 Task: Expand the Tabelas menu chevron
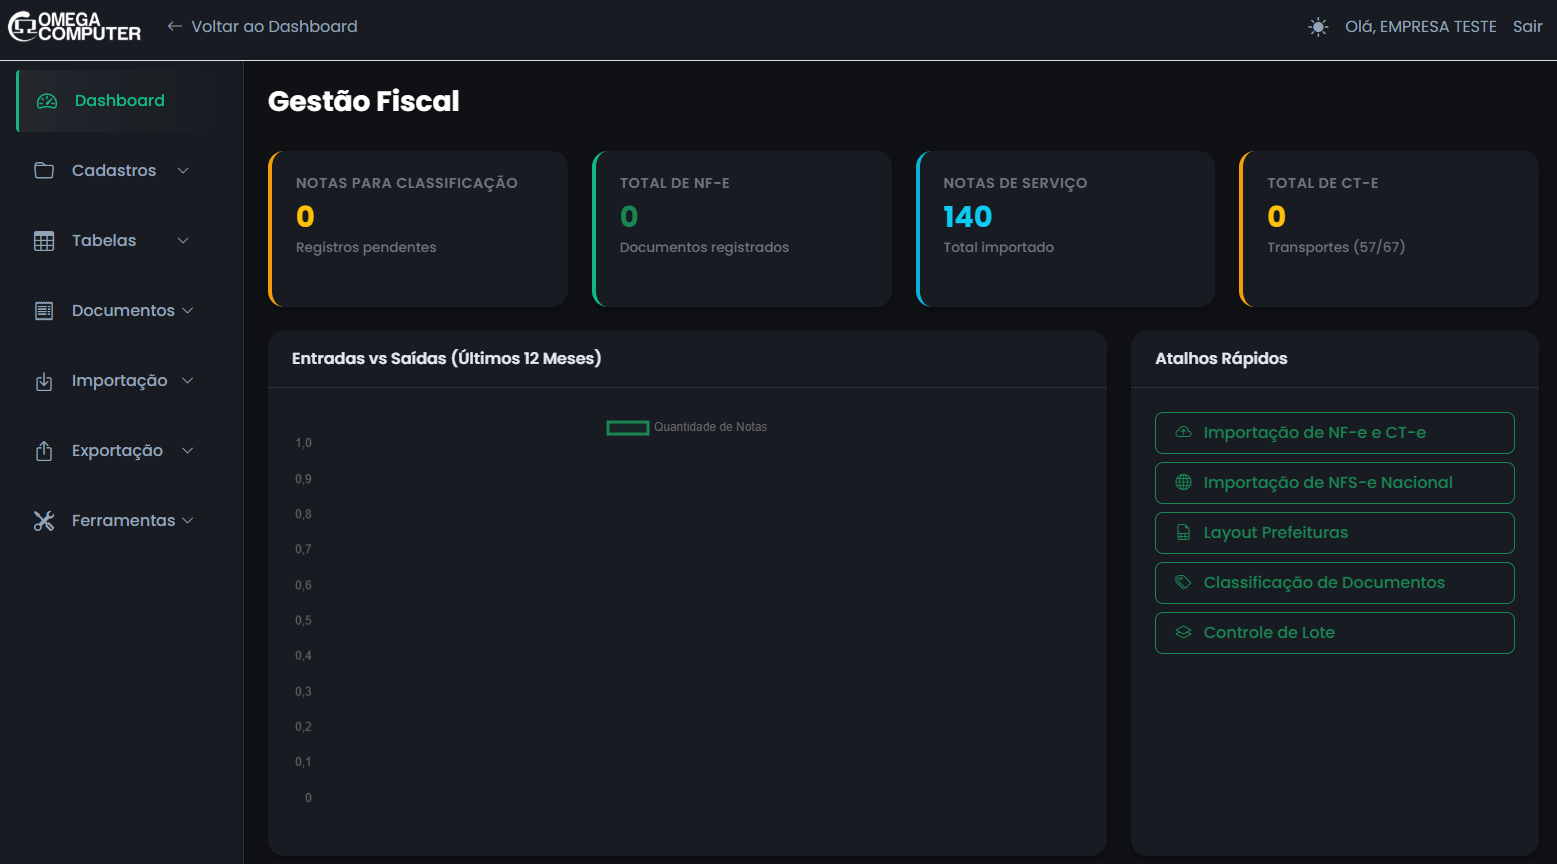(183, 241)
